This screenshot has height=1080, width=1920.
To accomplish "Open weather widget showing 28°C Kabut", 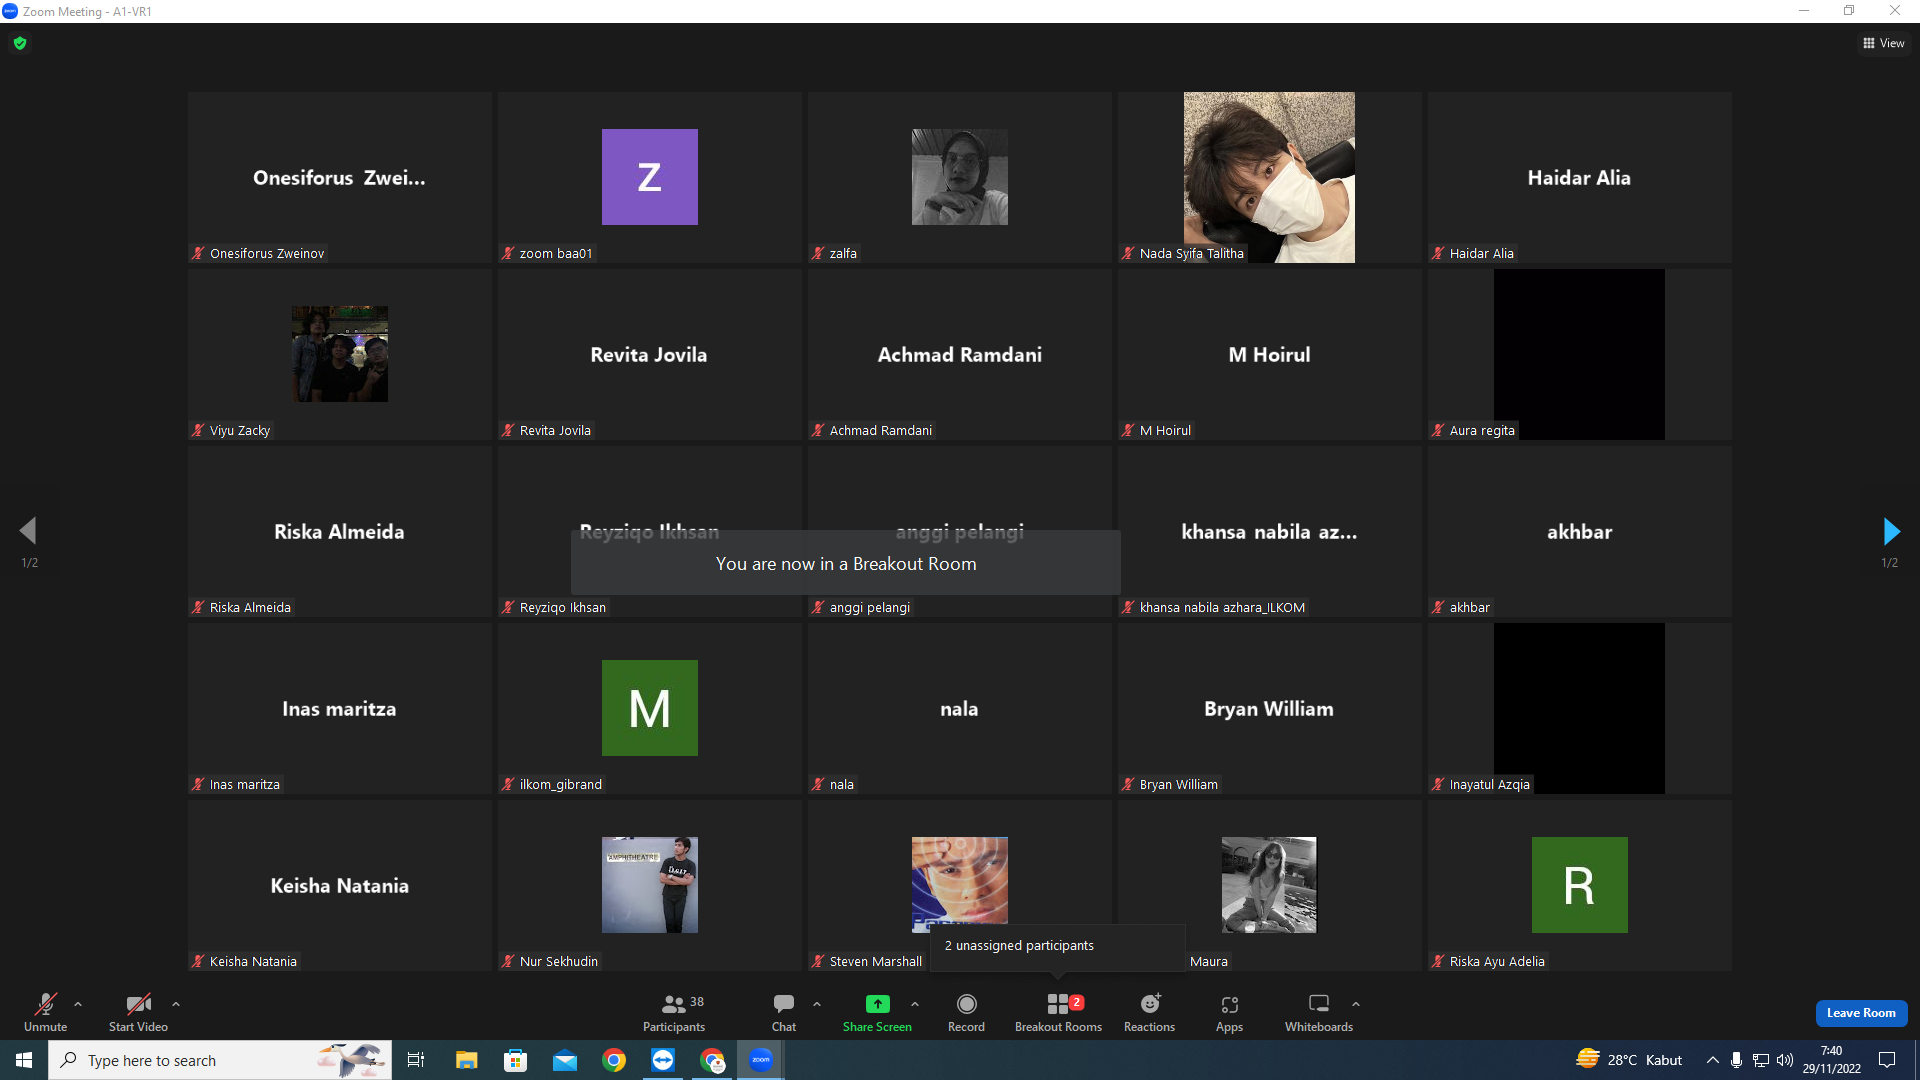I will pos(1629,1060).
